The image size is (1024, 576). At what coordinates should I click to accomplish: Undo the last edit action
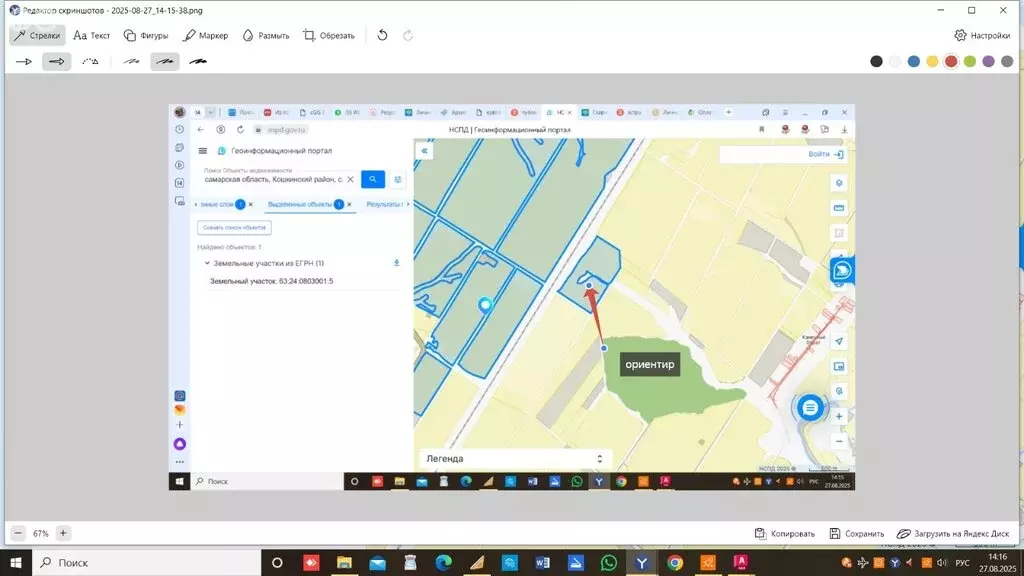pos(382,35)
